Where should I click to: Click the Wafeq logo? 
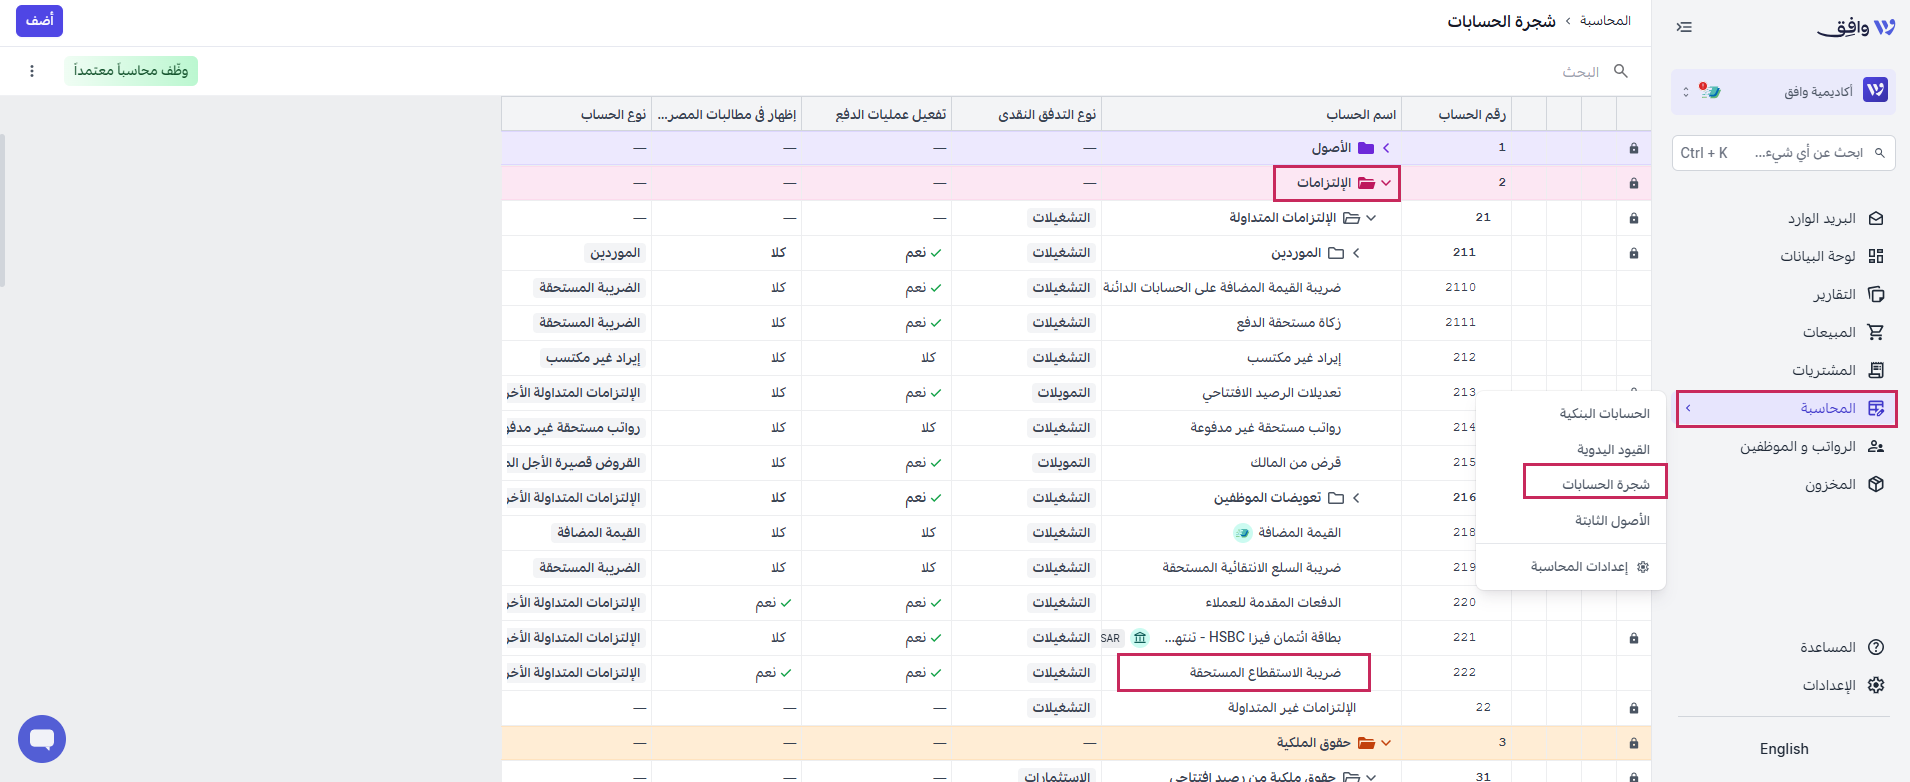coord(1856,27)
